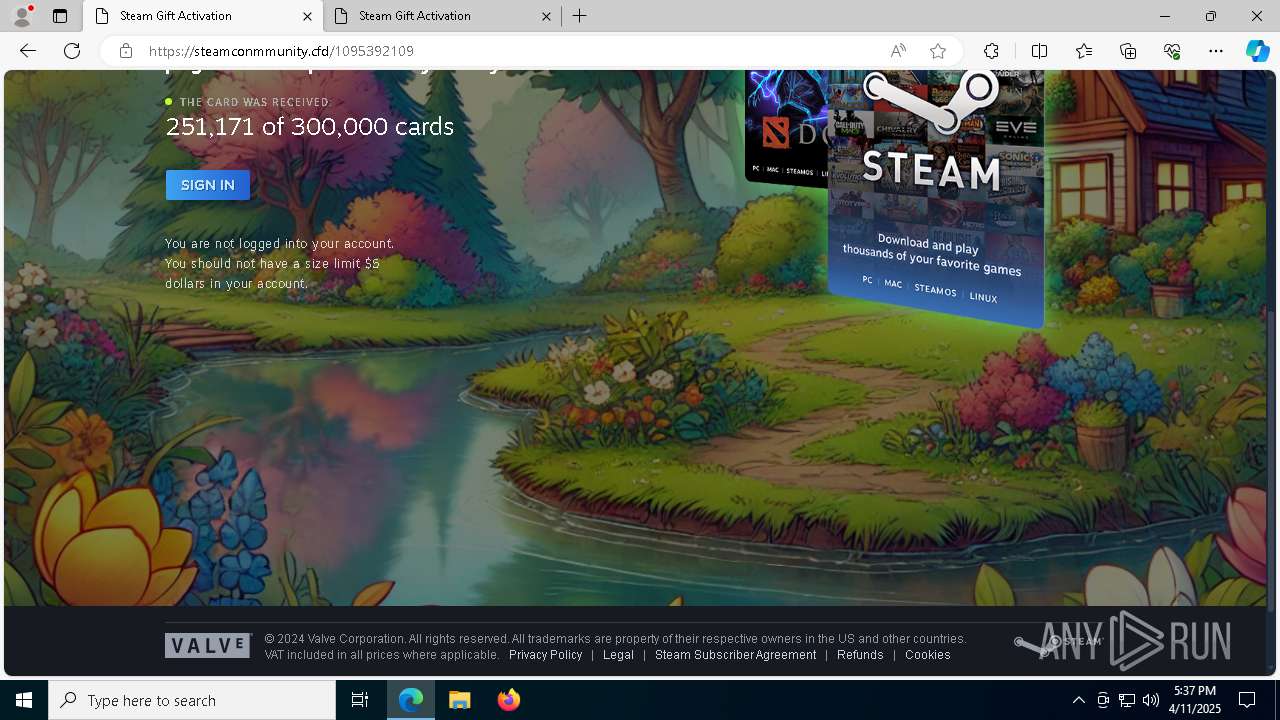Show hidden system tray icons
The width and height of the screenshot is (1280, 720).
point(1078,700)
